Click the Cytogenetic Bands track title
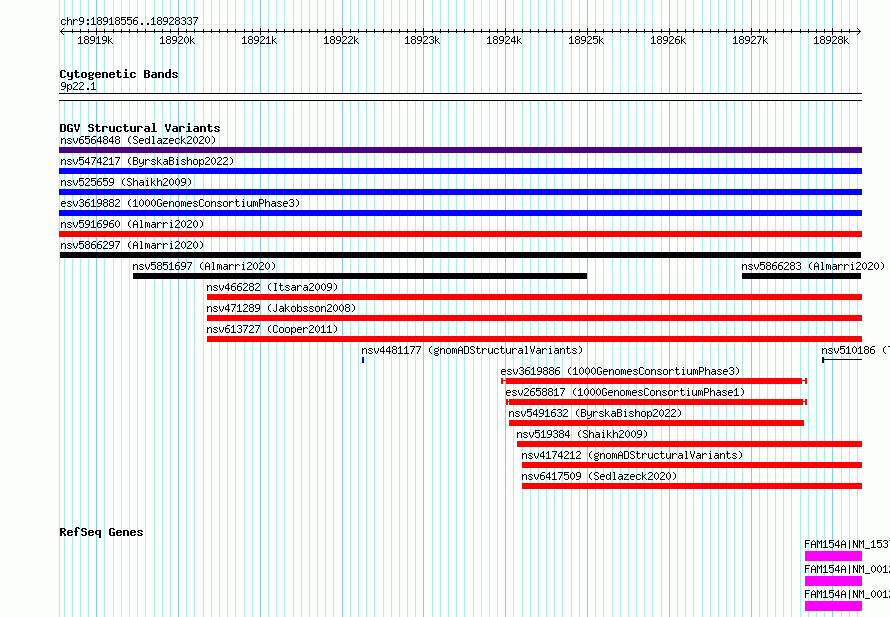This screenshot has width=890, height=617. [x=119, y=74]
